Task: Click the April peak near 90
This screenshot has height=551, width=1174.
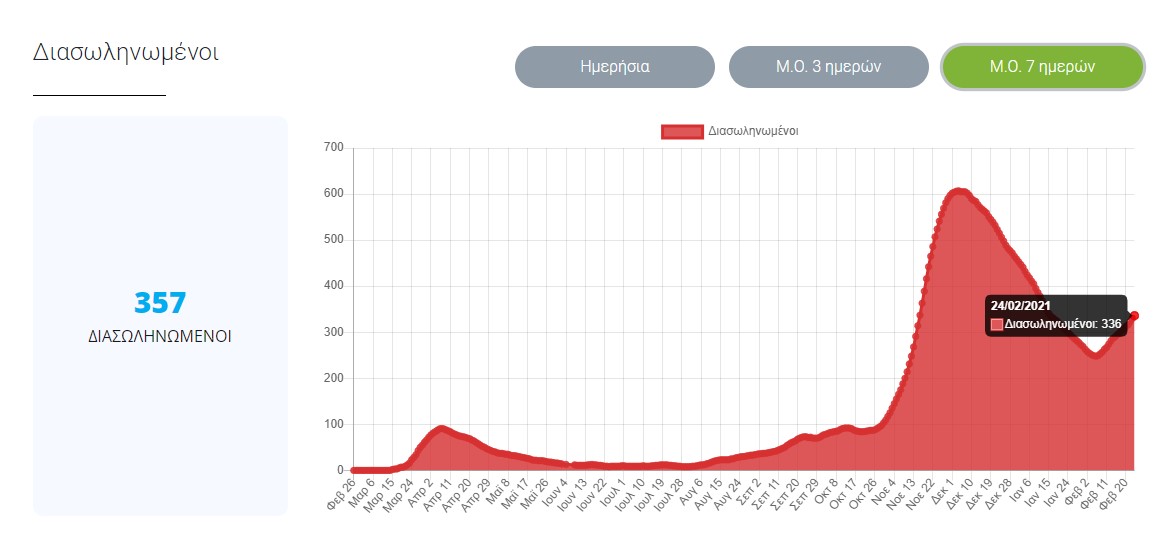Action: pos(441,429)
